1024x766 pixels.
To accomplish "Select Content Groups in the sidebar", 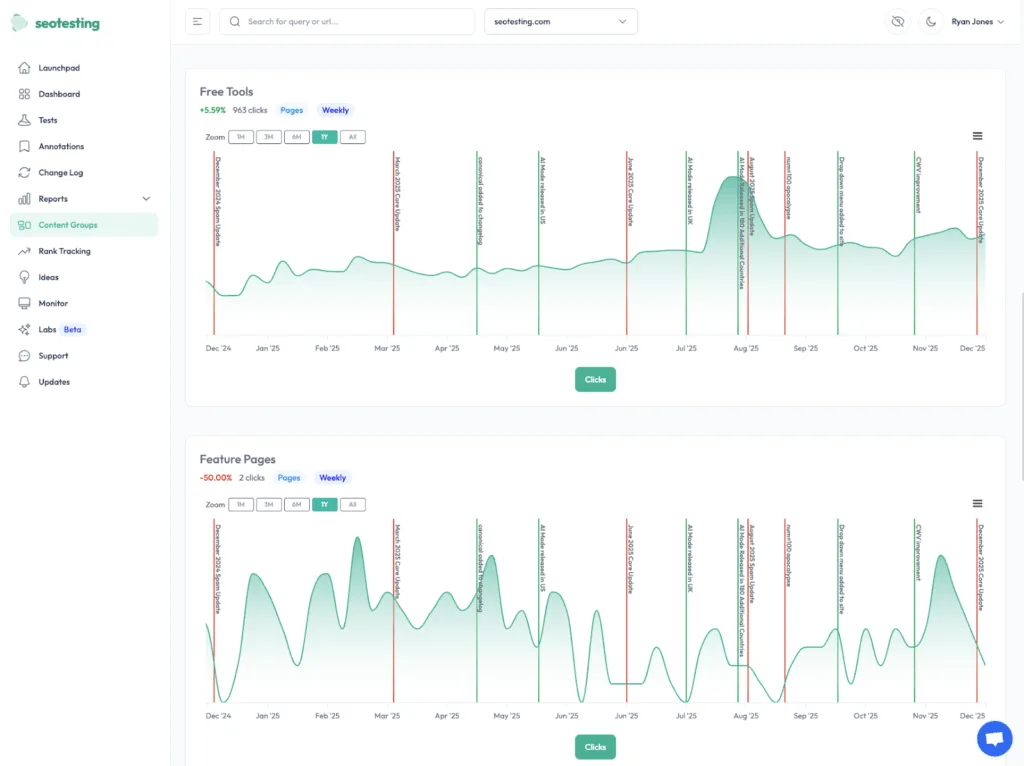I will point(23,224).
